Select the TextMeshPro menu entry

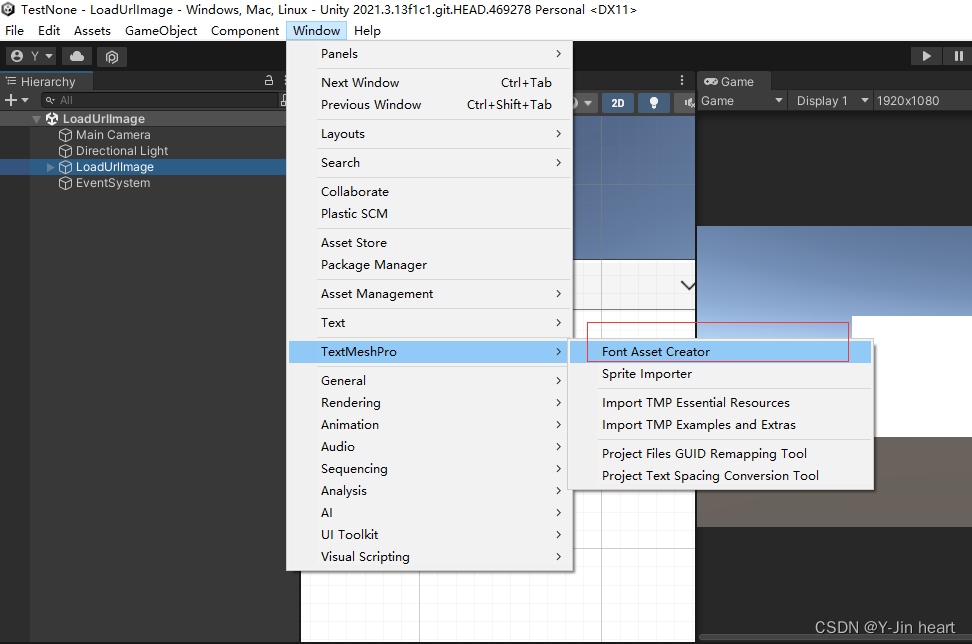coord(429,351)
